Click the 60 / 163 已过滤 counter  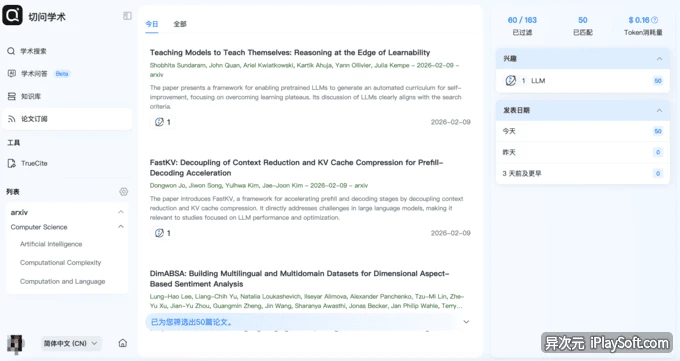click(522, 26)
